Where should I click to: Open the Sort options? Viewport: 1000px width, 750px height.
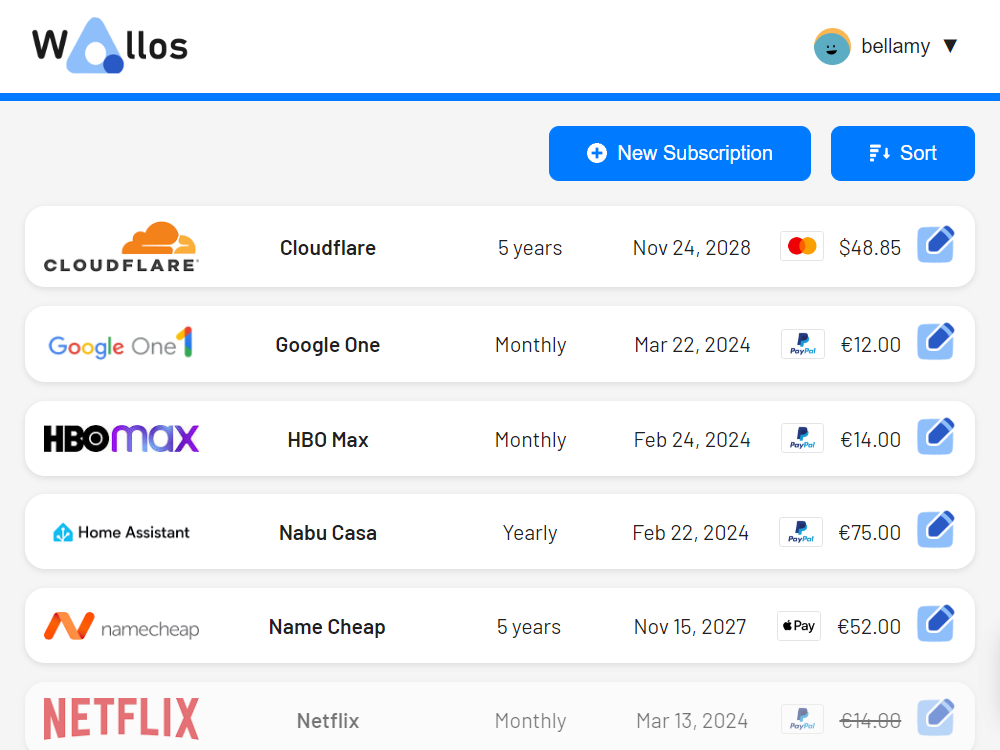[902, 153]
